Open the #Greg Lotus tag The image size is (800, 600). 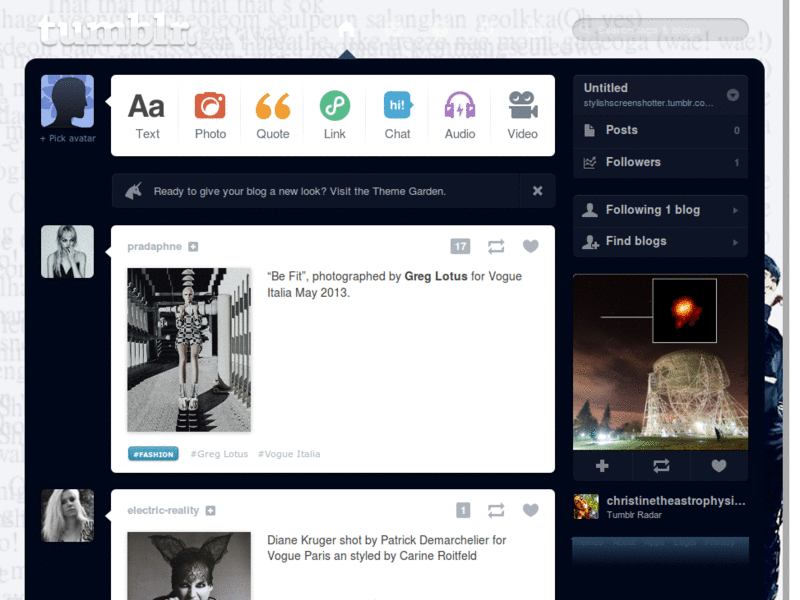pyautogui.click(x=219, y=454)
